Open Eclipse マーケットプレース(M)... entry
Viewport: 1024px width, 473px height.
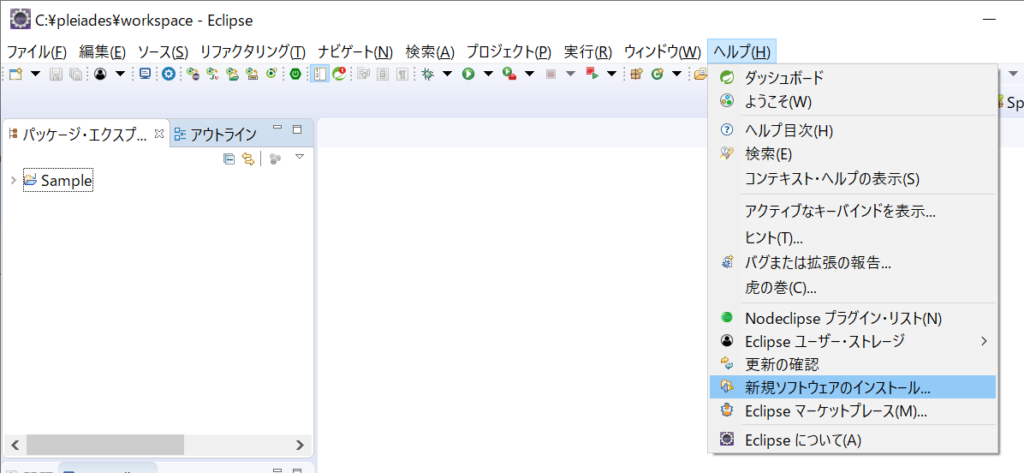(x=853, y=411)
